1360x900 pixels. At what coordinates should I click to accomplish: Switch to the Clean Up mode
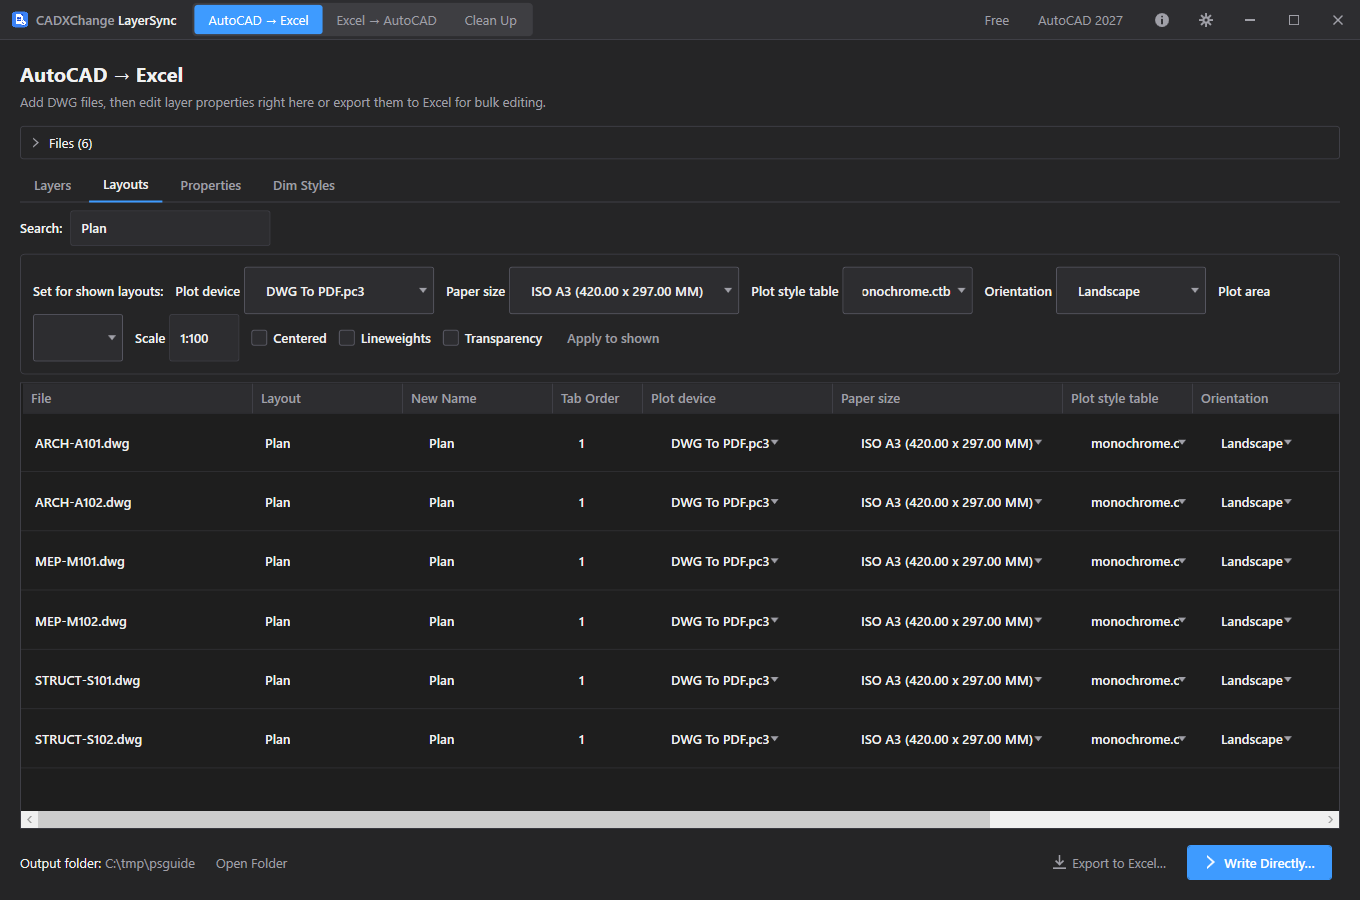[490, 20]
